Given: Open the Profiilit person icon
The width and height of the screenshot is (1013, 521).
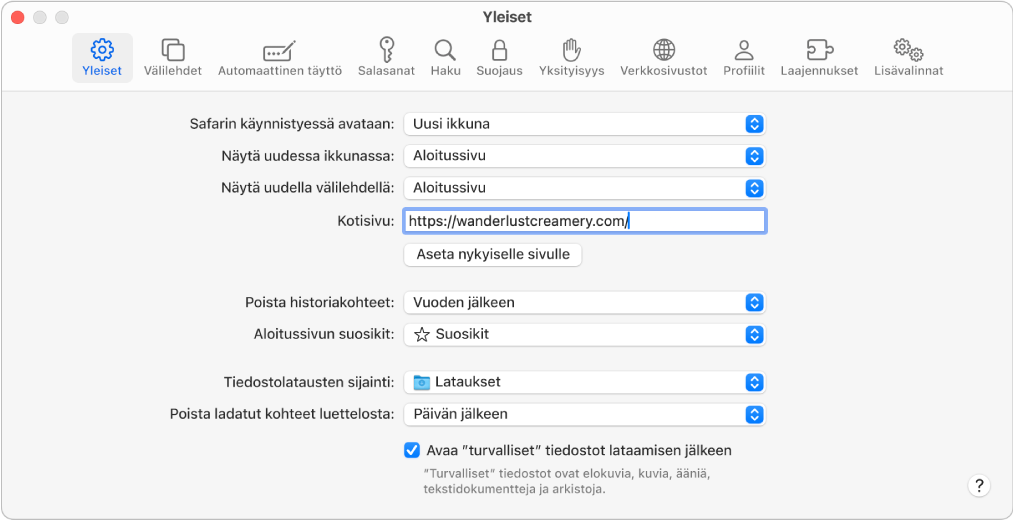Looking at the screenshot, I should click(x=743, y=50).
